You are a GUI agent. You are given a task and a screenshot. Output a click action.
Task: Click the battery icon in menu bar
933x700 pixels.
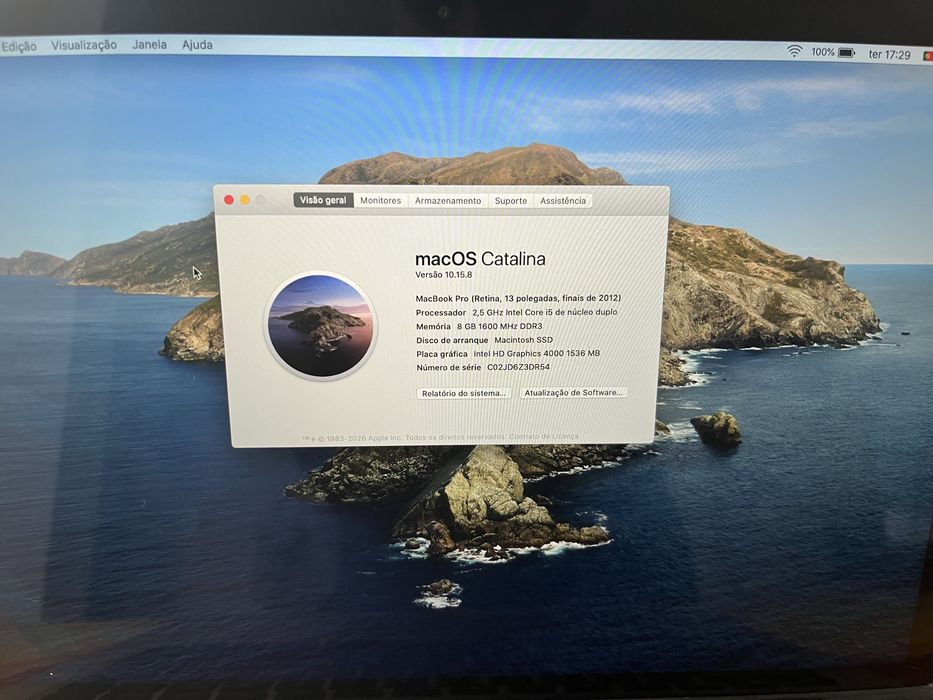[x=847, y=53]
